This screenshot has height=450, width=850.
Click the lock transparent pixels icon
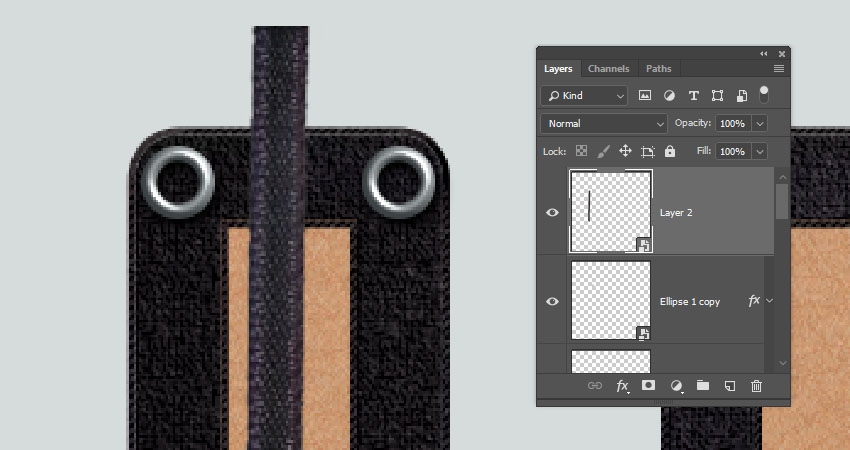(x=581, y=151)
